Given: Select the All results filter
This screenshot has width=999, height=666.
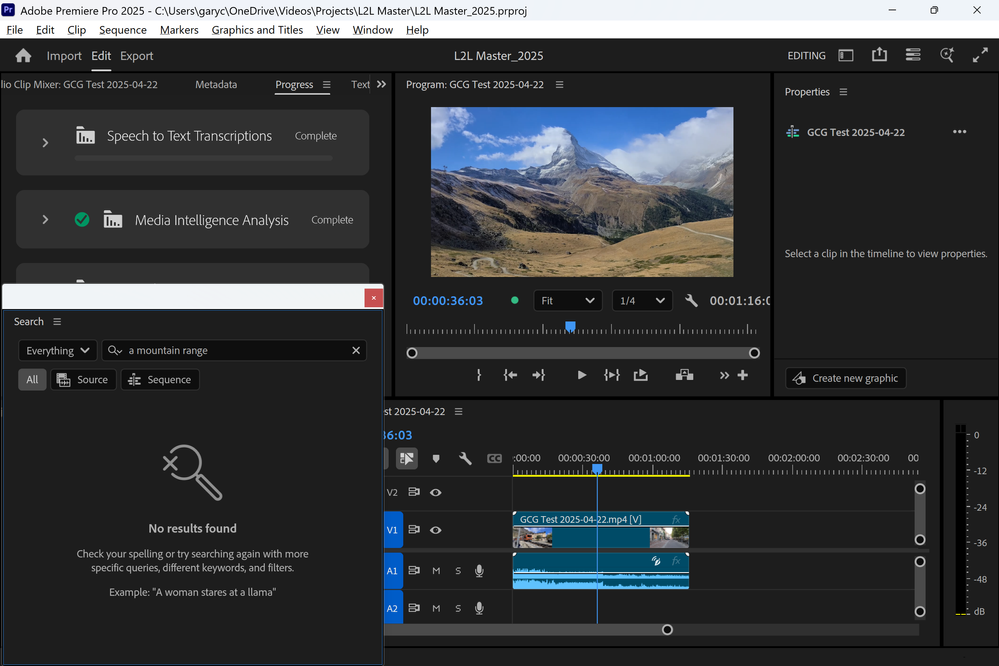Looking at the screenshot, I should pyautogui.click(x=32, y=380).
